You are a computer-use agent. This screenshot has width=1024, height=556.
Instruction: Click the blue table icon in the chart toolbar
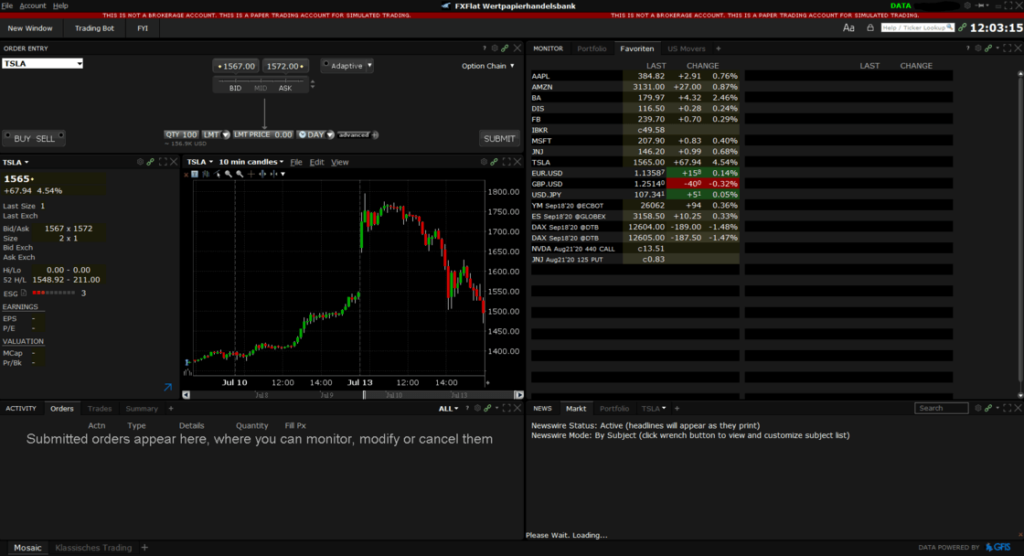(x=195, y=174)
